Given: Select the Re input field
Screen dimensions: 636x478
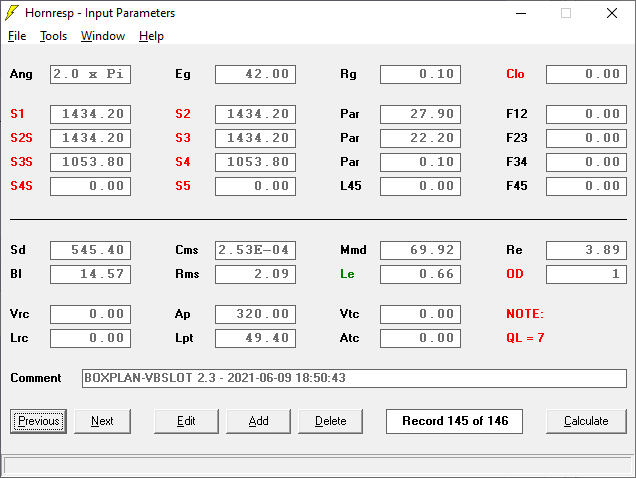Looking at the screenshot, I should coord(587,250).
